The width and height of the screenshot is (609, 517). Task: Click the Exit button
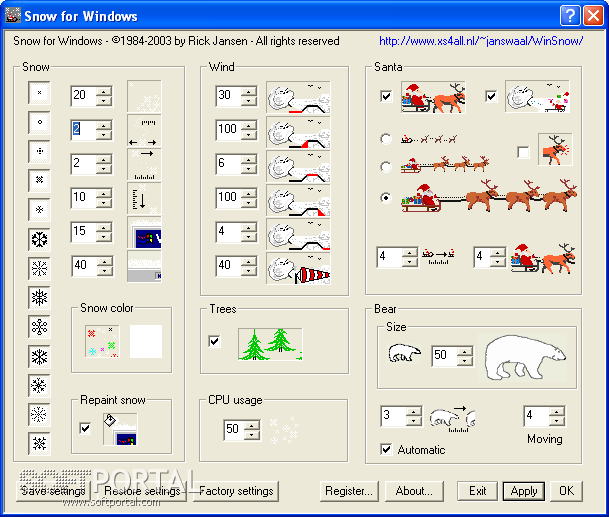click(478, 491)
